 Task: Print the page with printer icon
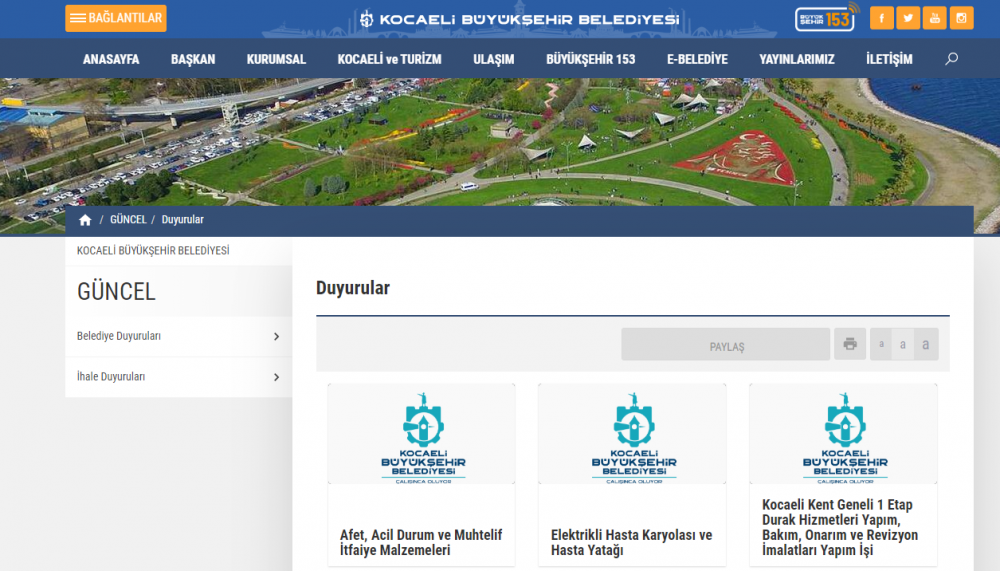(x=850, y=345)
